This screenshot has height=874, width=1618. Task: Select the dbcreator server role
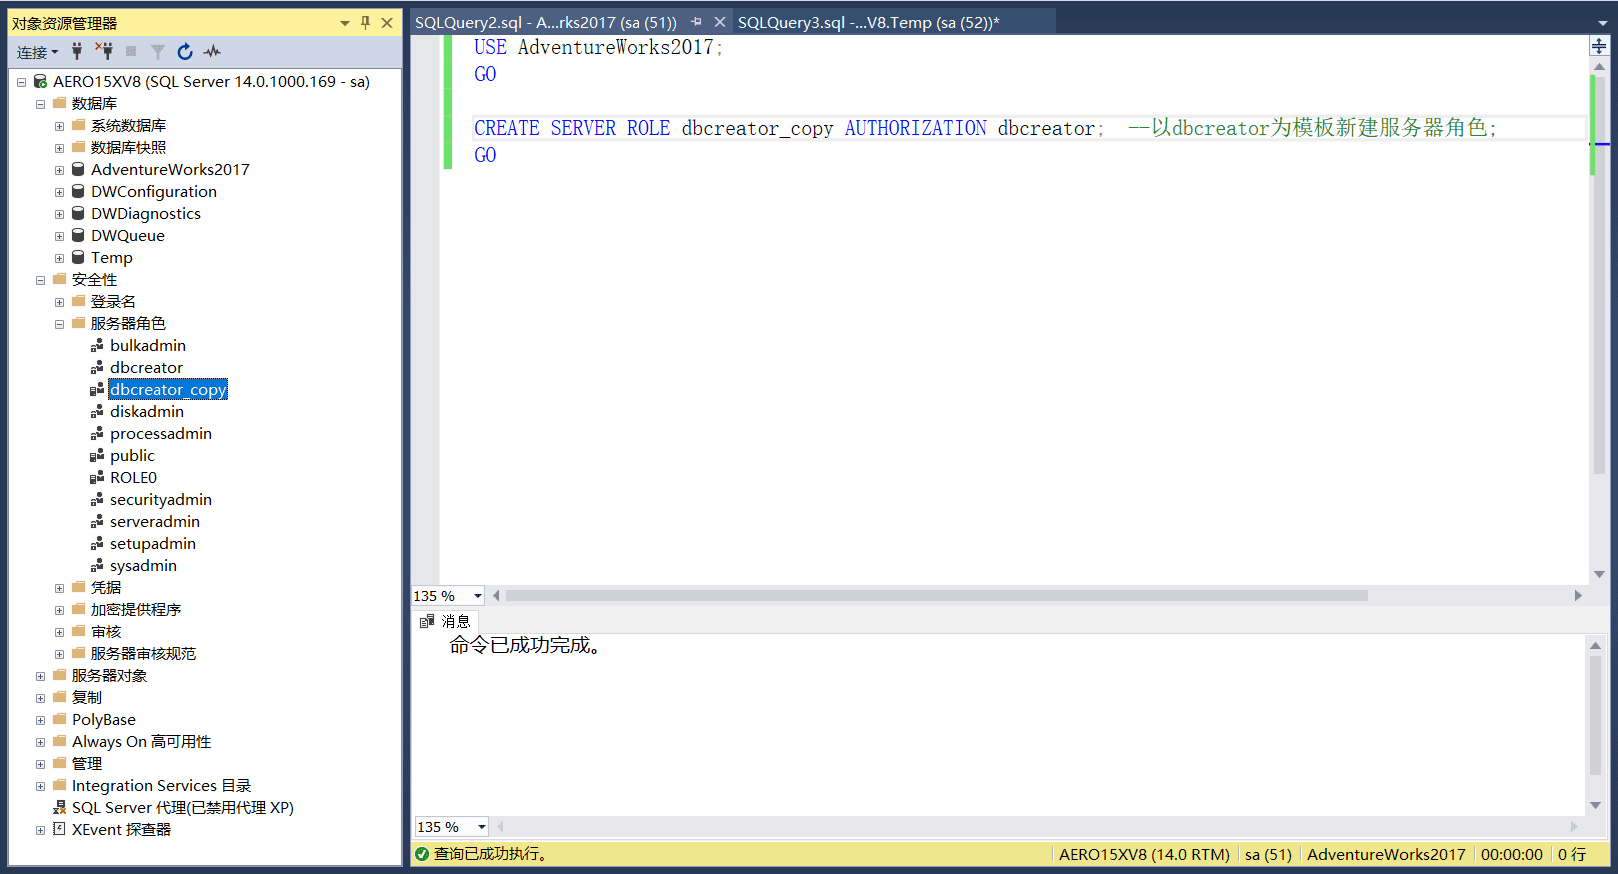pos(146,367)
